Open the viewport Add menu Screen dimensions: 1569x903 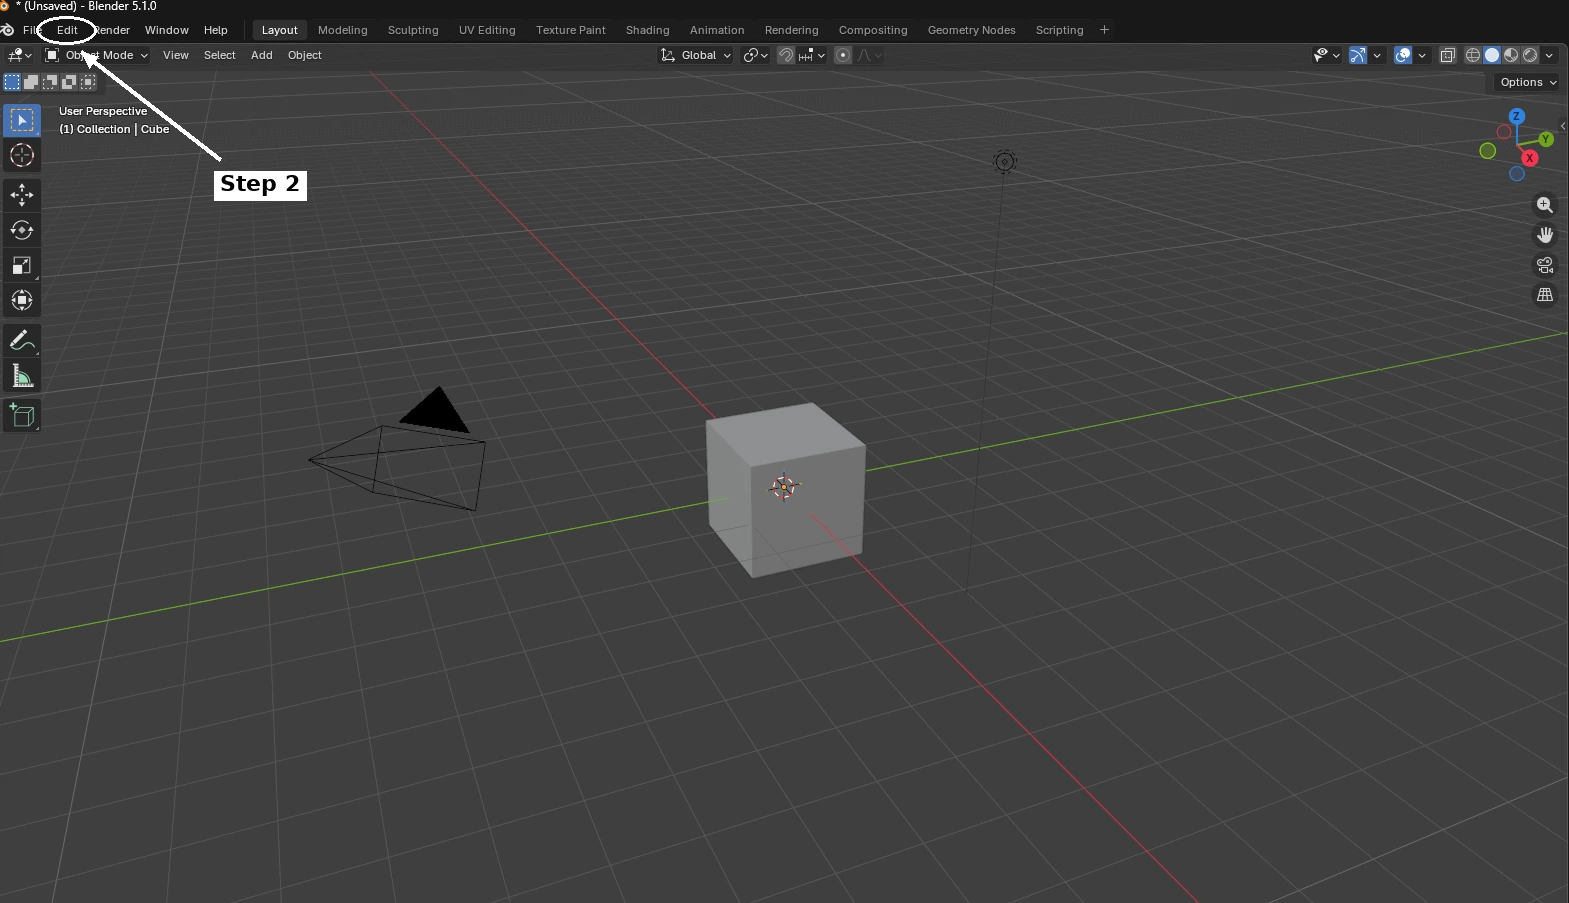(262, 55)
